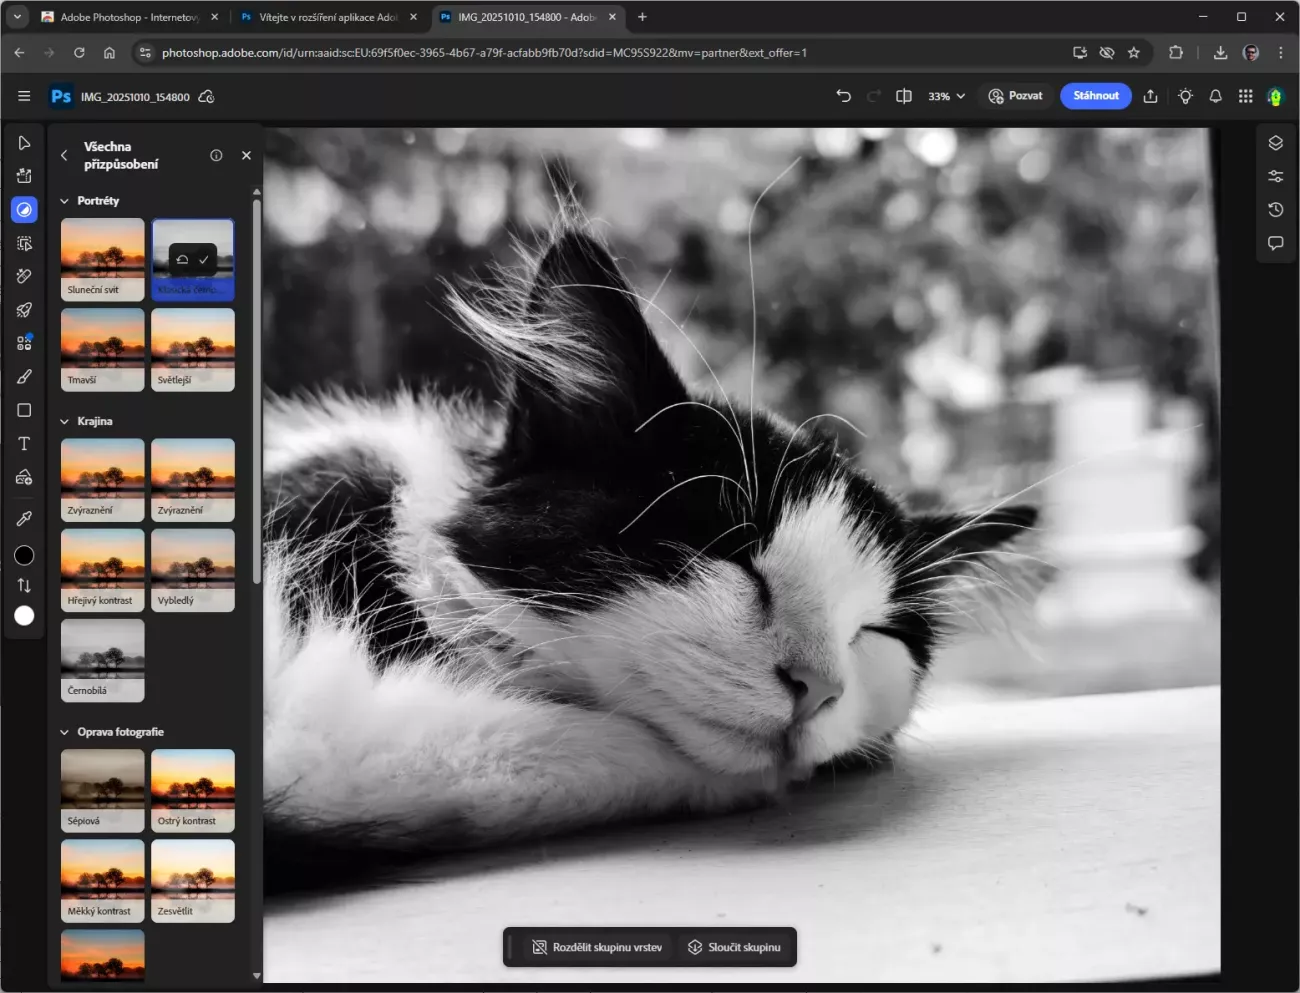Select the Brush tool in the left toolbar
Screen dimensions: 1300x993
tap(24, 377)
